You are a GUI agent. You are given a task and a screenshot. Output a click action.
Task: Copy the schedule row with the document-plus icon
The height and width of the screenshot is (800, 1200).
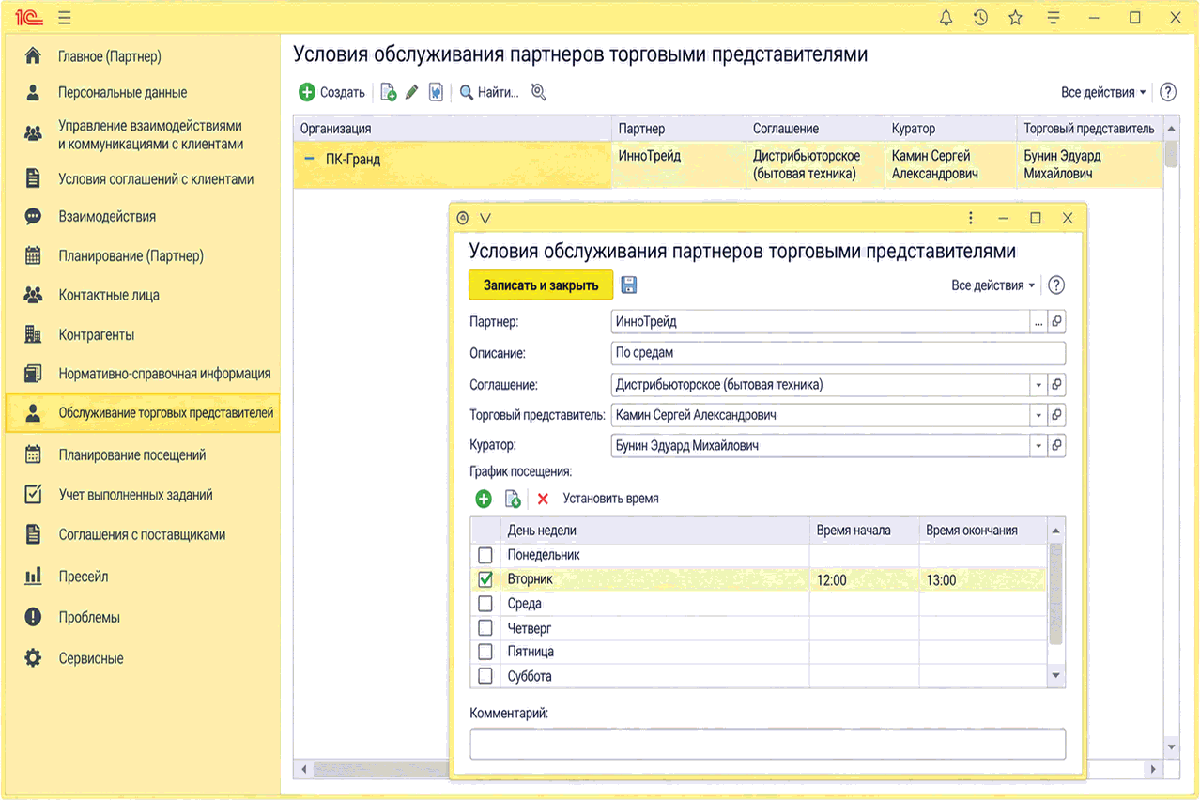pos(513,498)
